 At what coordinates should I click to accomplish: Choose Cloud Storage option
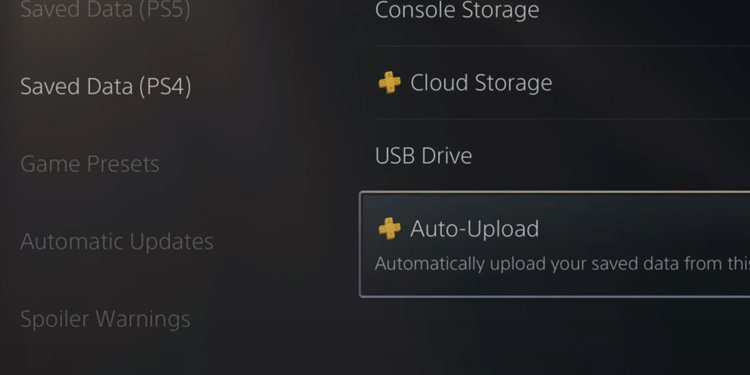tap(562, 83)
